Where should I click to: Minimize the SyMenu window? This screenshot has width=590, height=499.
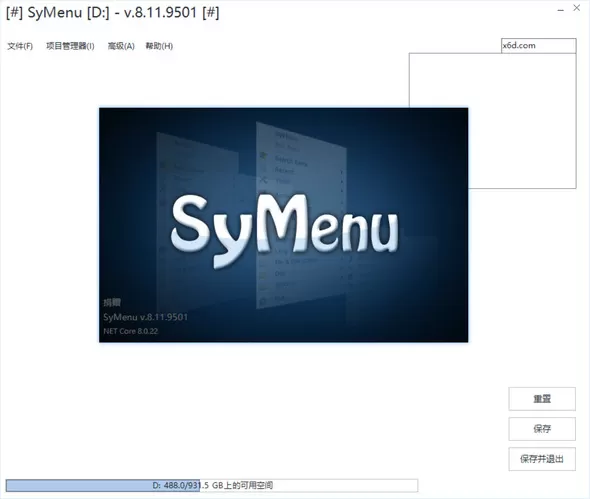point(561,10)
